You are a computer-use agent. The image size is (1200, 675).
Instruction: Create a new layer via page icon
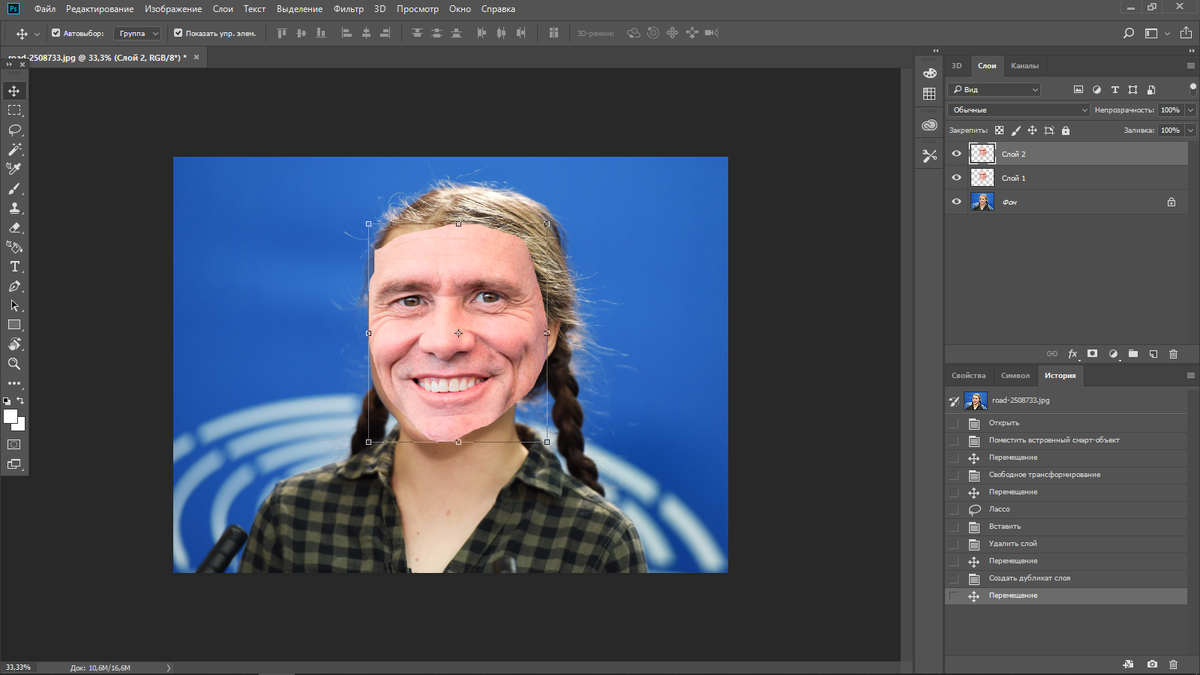[1153, 354]
